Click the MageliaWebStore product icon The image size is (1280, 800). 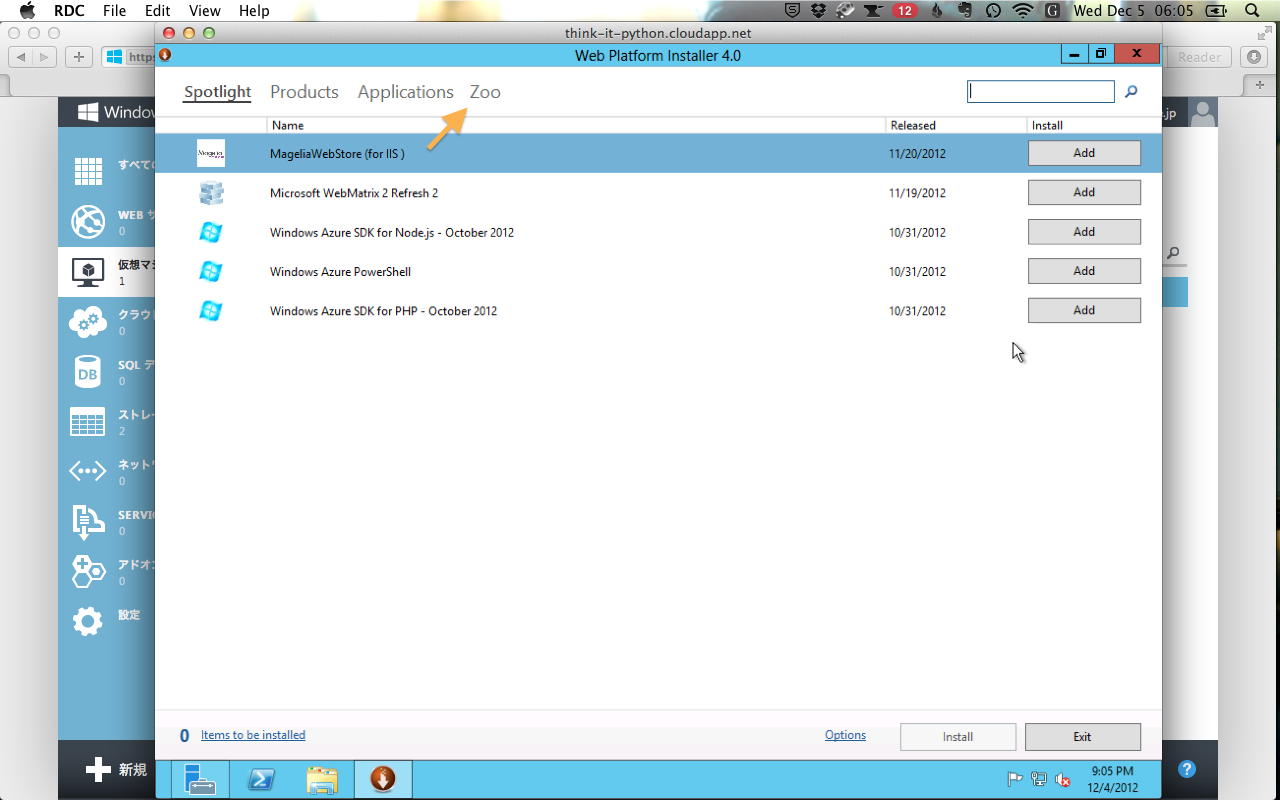coord(211,153)
